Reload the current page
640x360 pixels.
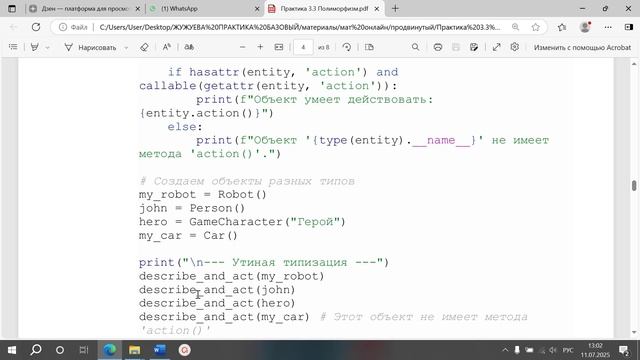(36, 27)
